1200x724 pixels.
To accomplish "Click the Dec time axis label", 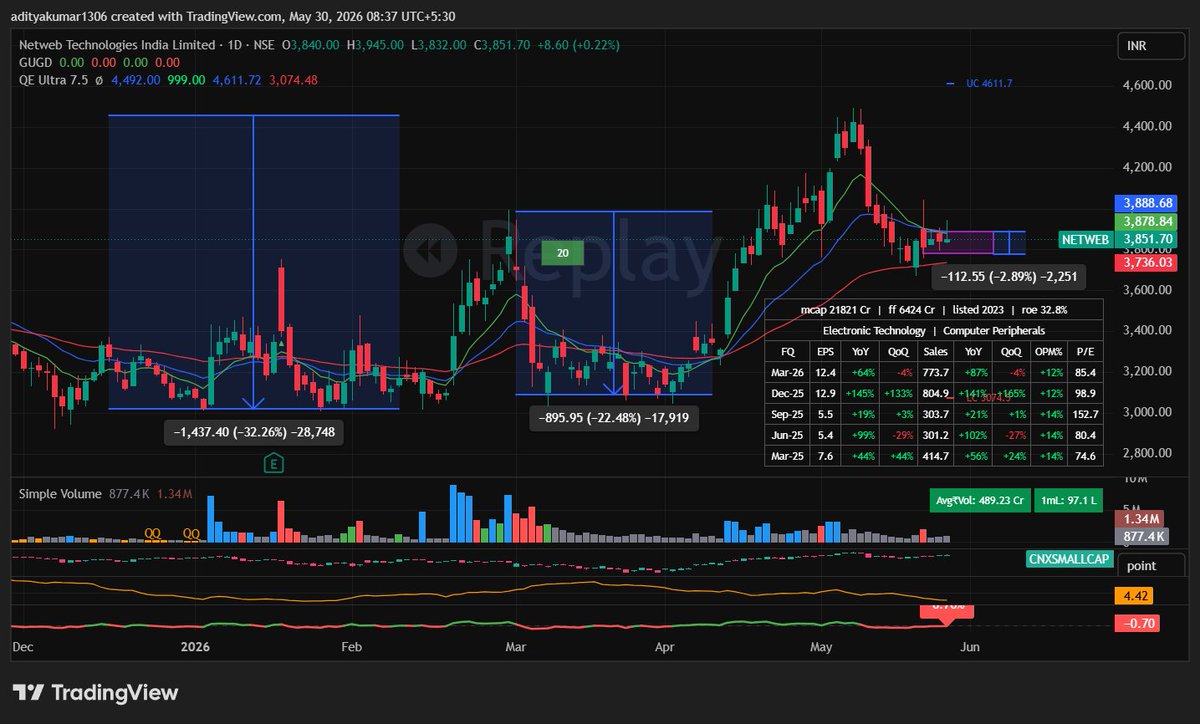I will click(x=22, y=647).
